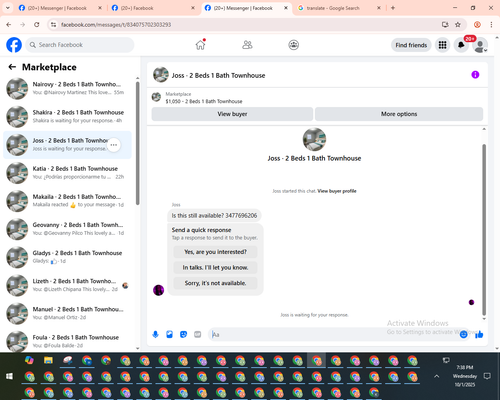Open the emoji picker icon
500x400 pixels.
pyautogui.click(x=463, y=334)
